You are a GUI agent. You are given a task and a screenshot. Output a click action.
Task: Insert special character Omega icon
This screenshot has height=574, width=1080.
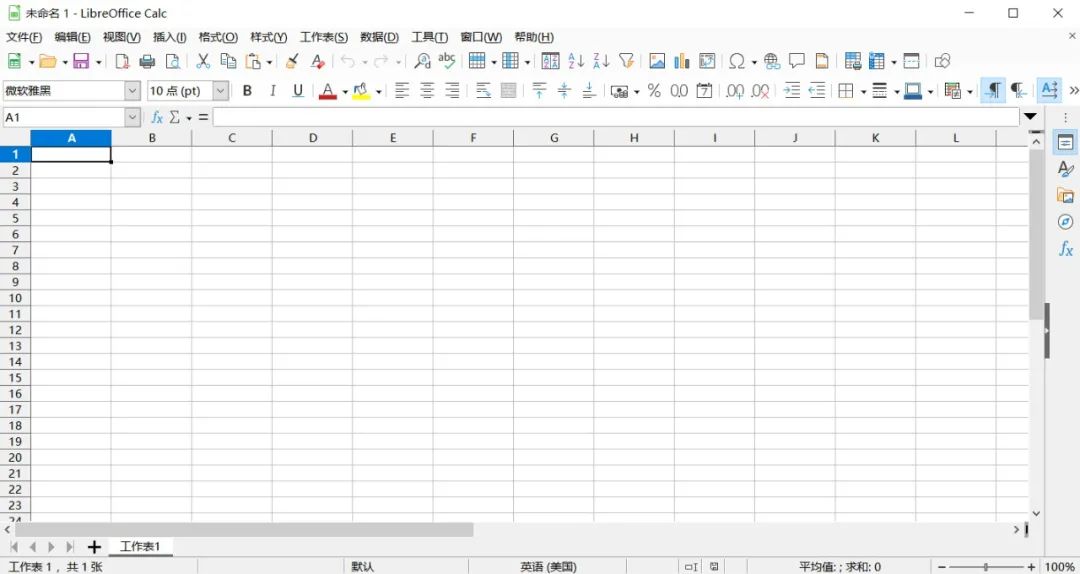pos(737,61)
